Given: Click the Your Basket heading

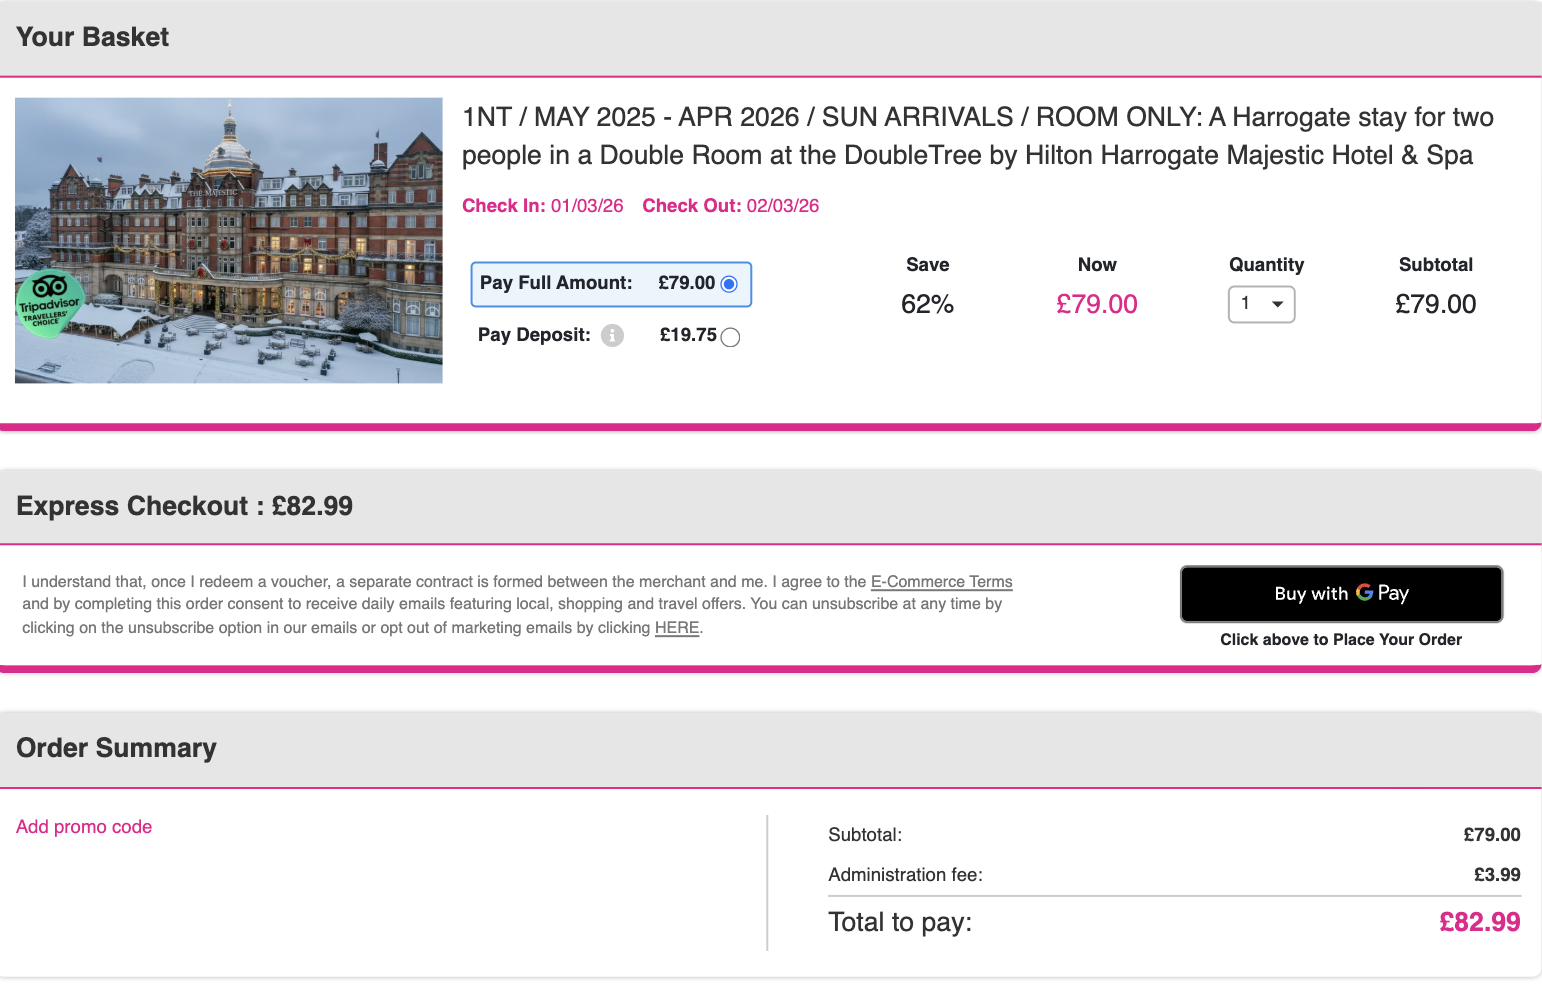Looking at the screenshot, I should (93, 37).
